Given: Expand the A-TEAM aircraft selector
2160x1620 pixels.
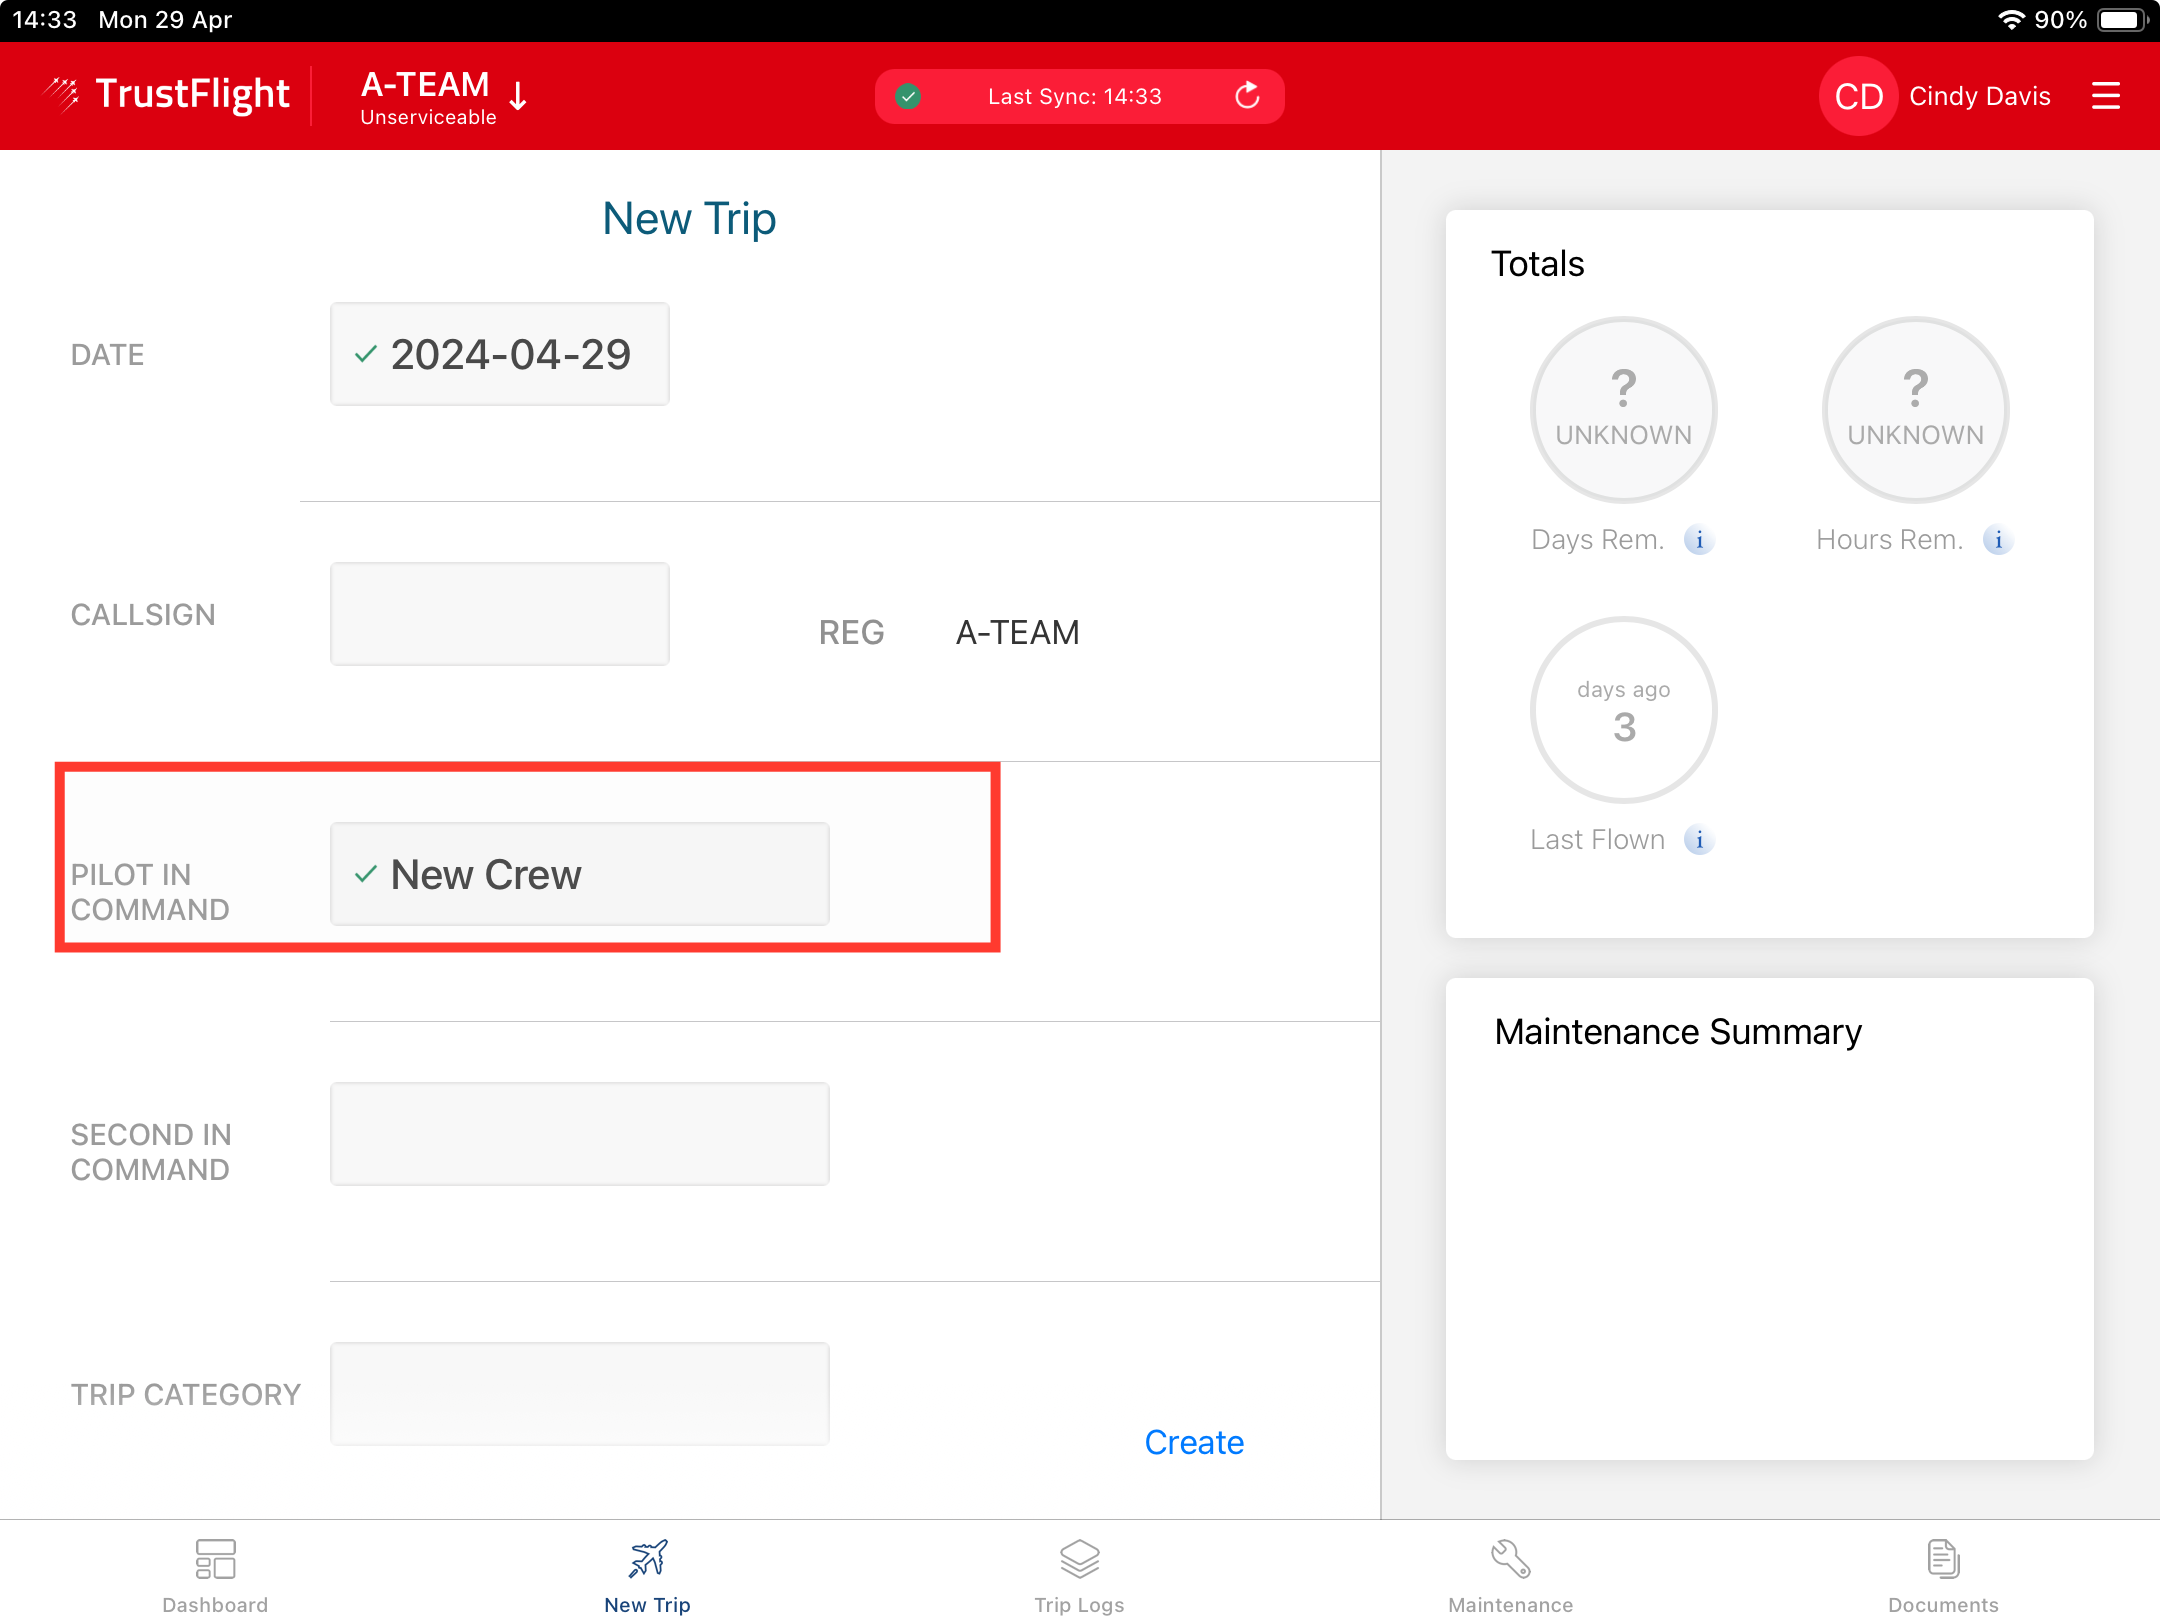Looking at the screenshot, I should tap(443, 96).
